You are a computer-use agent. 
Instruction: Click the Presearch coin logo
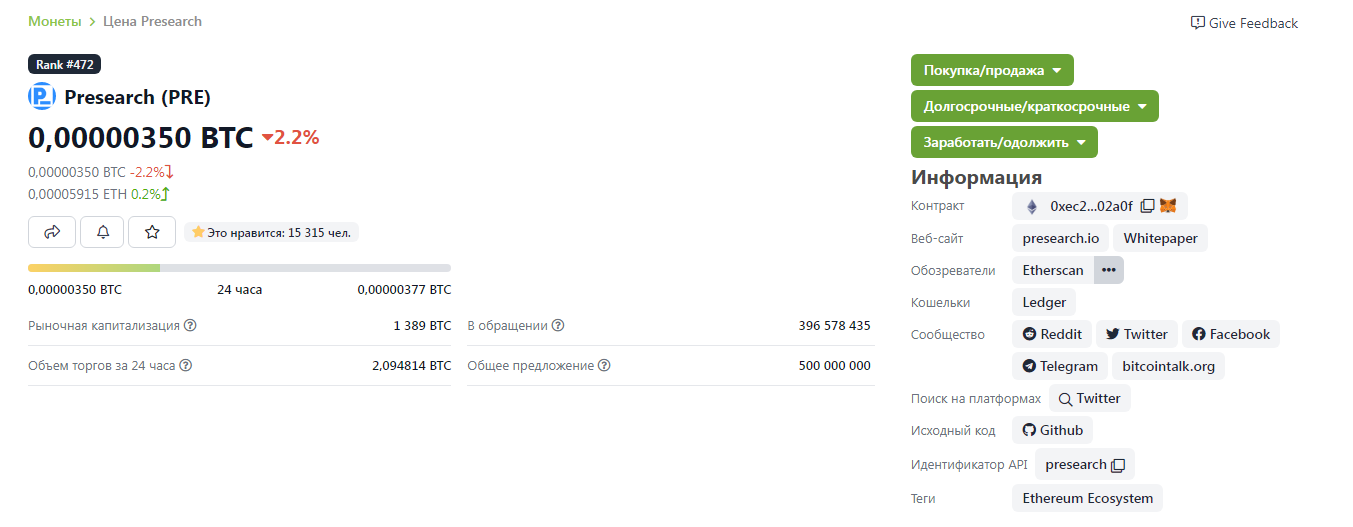(42, 97)
